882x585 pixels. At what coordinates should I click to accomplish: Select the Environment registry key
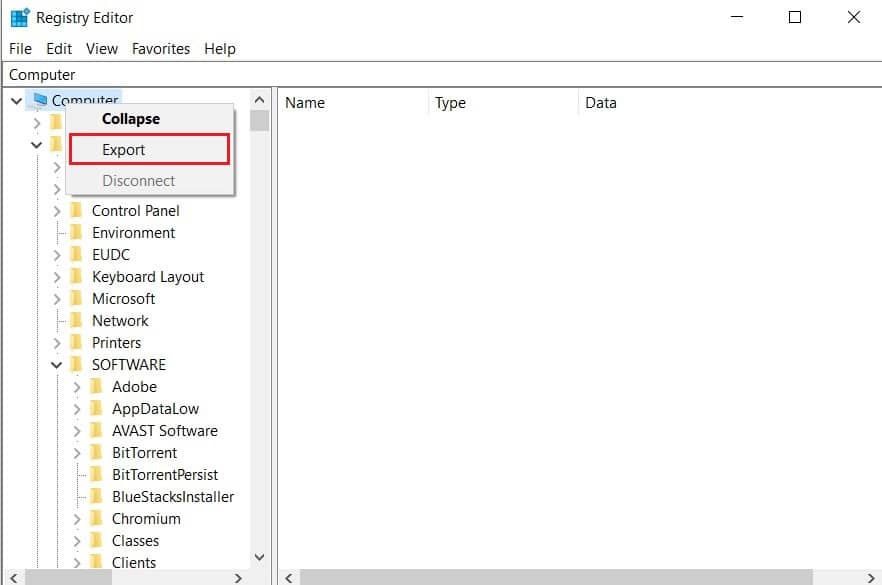pyautogui.click(x=133, y=233)
